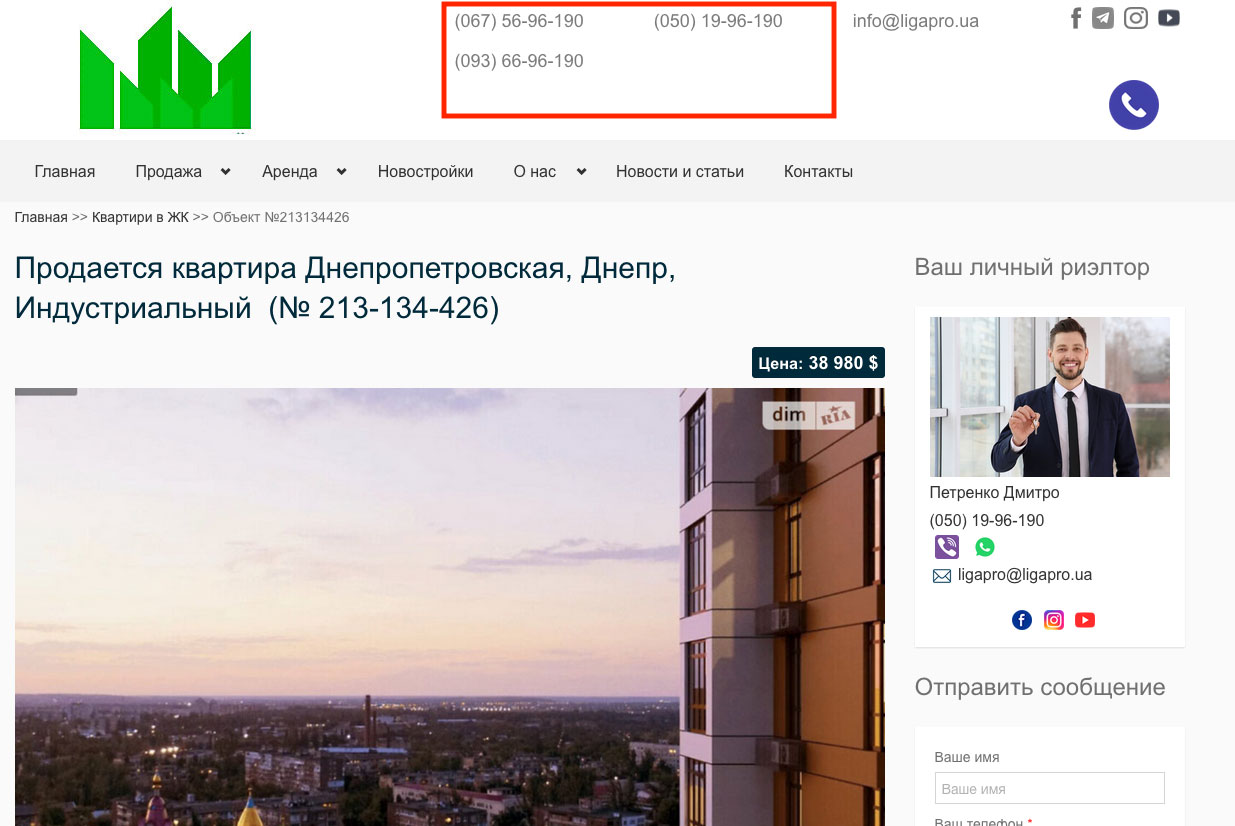
Task: Click the envelope icon next to ligapro@ligapro.ua
Action: point(941,576)
